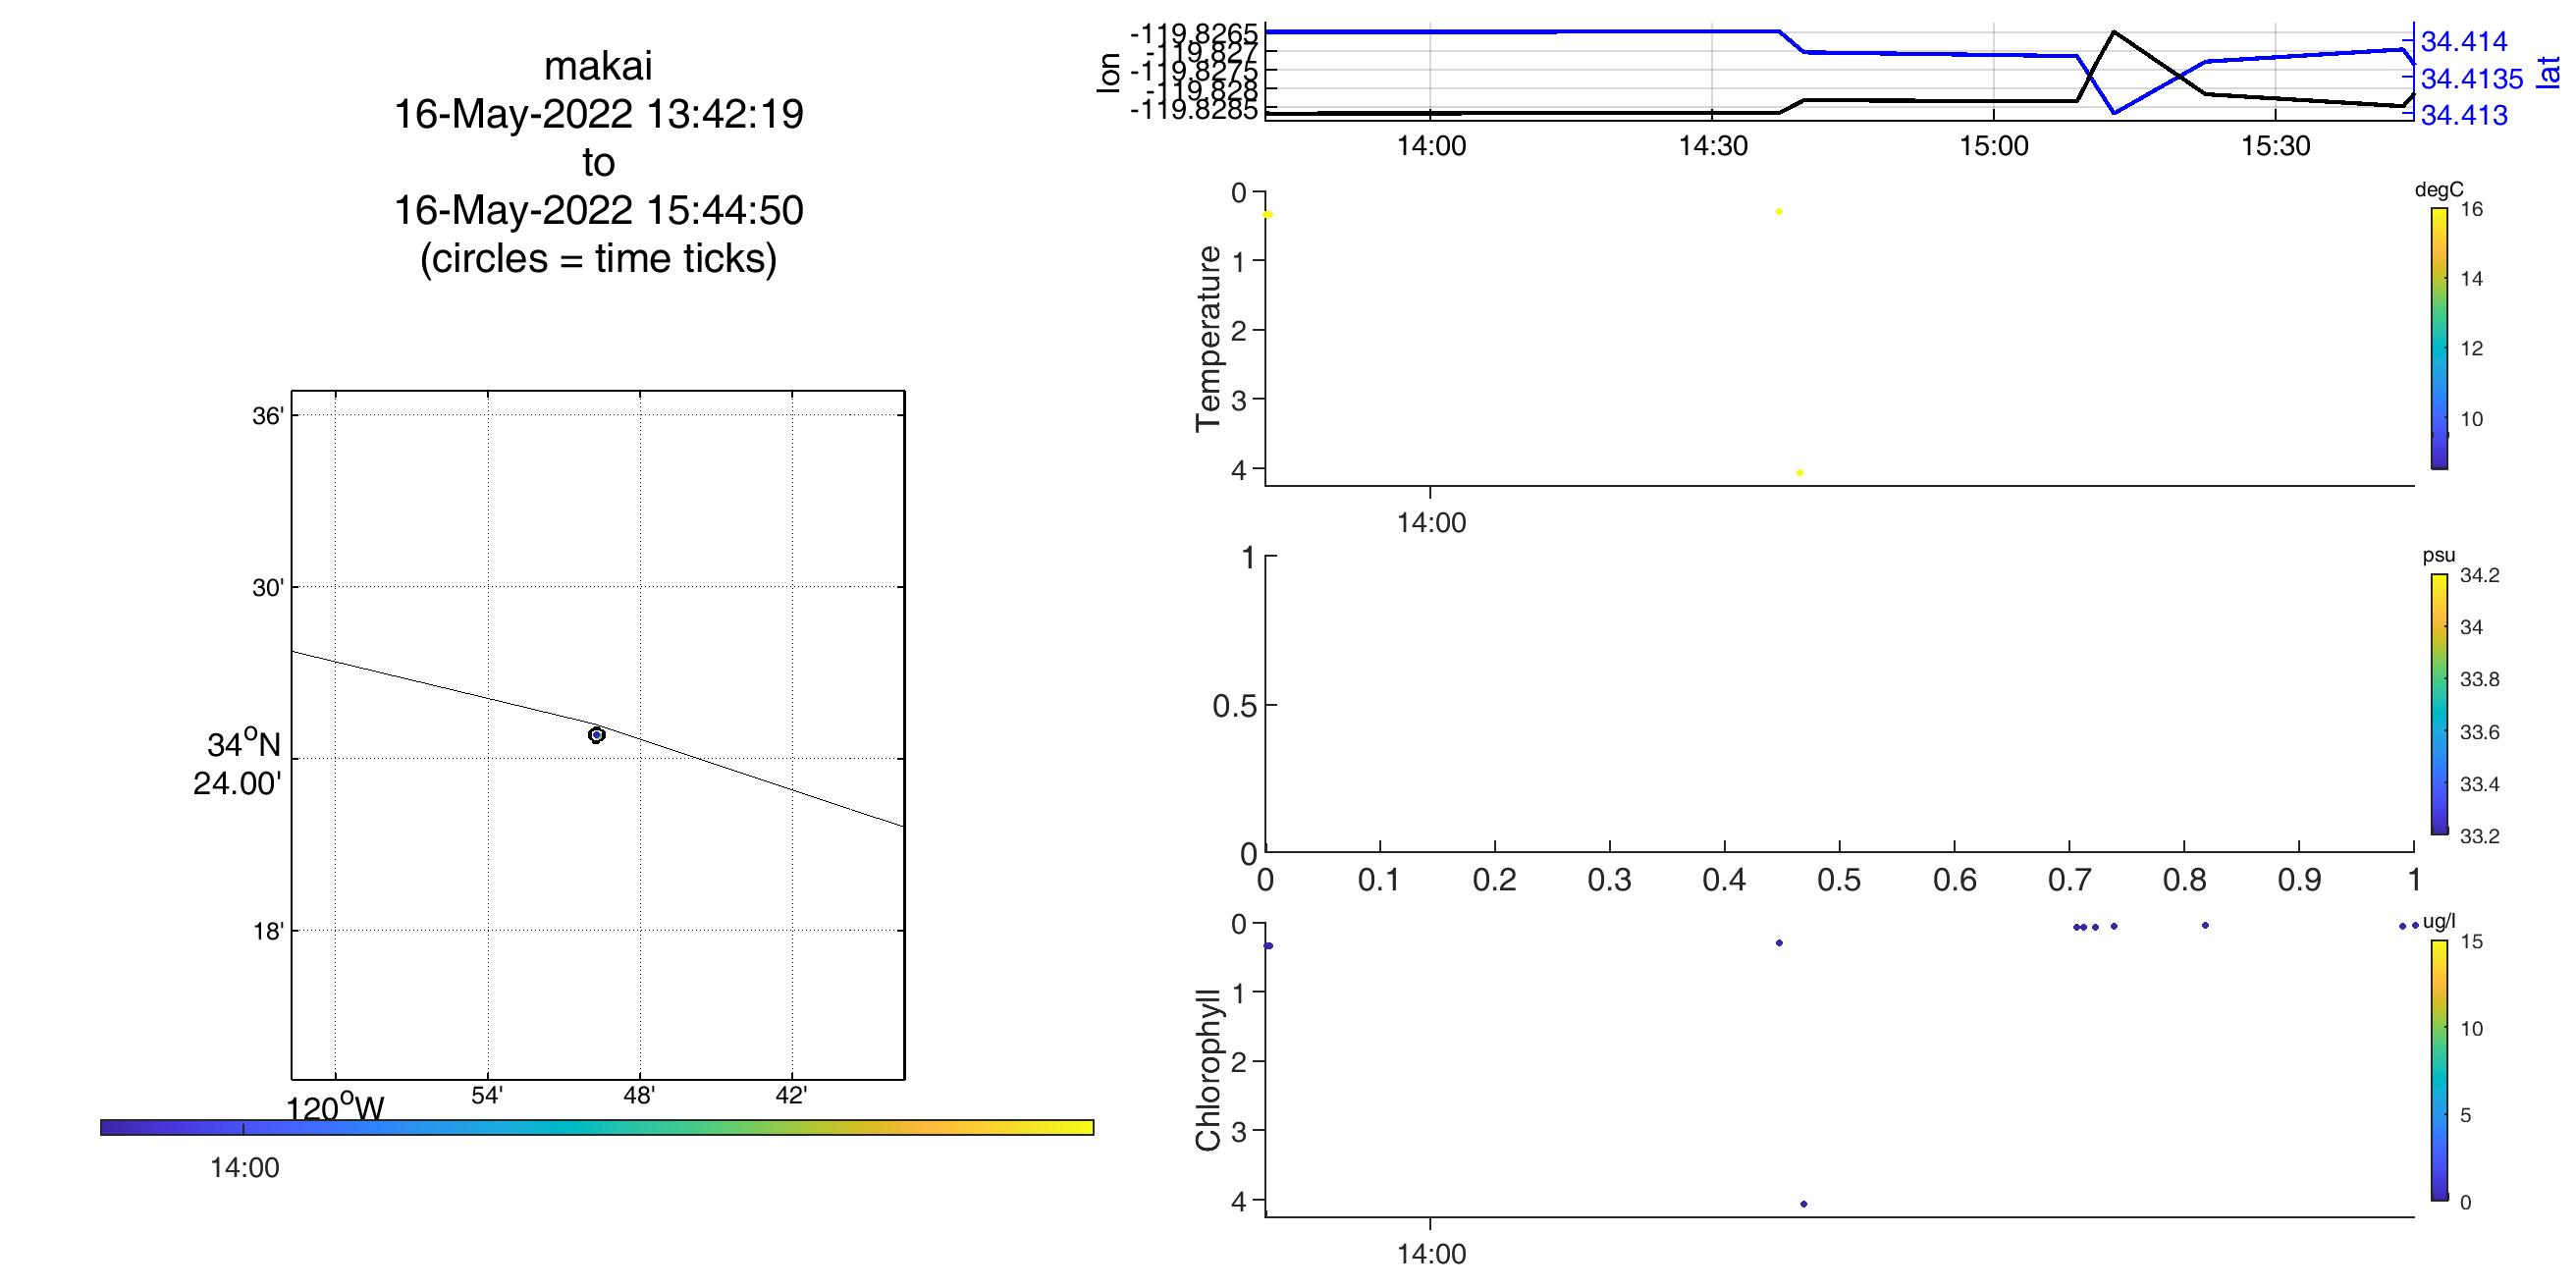
Task: Click the '12' tick on the degC colorbar
Action: [2471, 349]
